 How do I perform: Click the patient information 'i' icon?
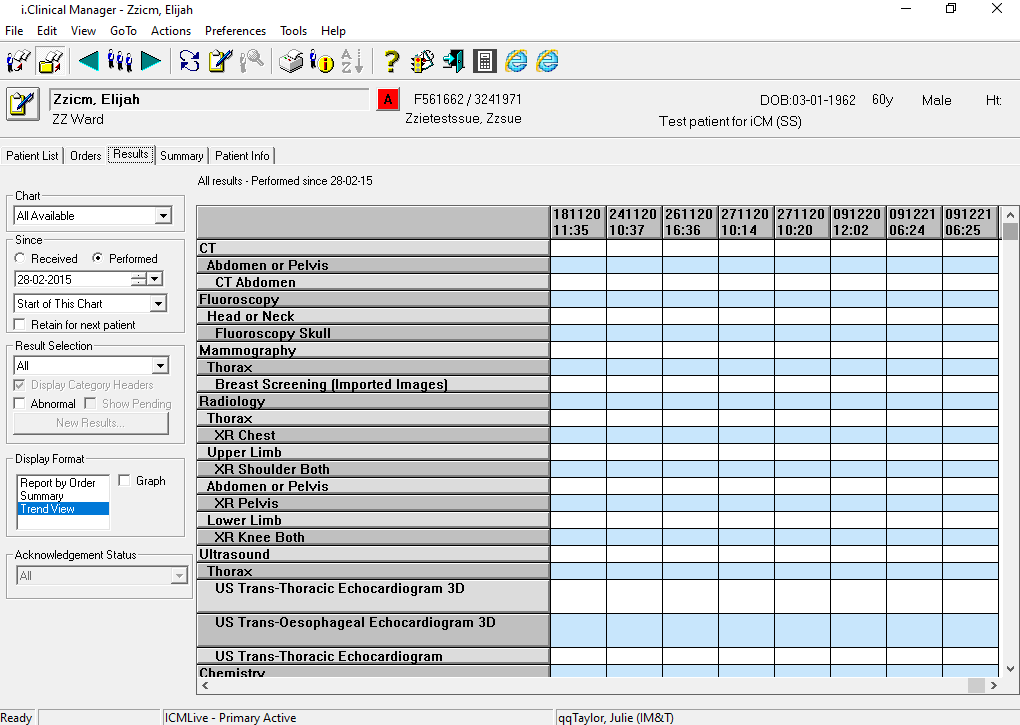(322, 61)
